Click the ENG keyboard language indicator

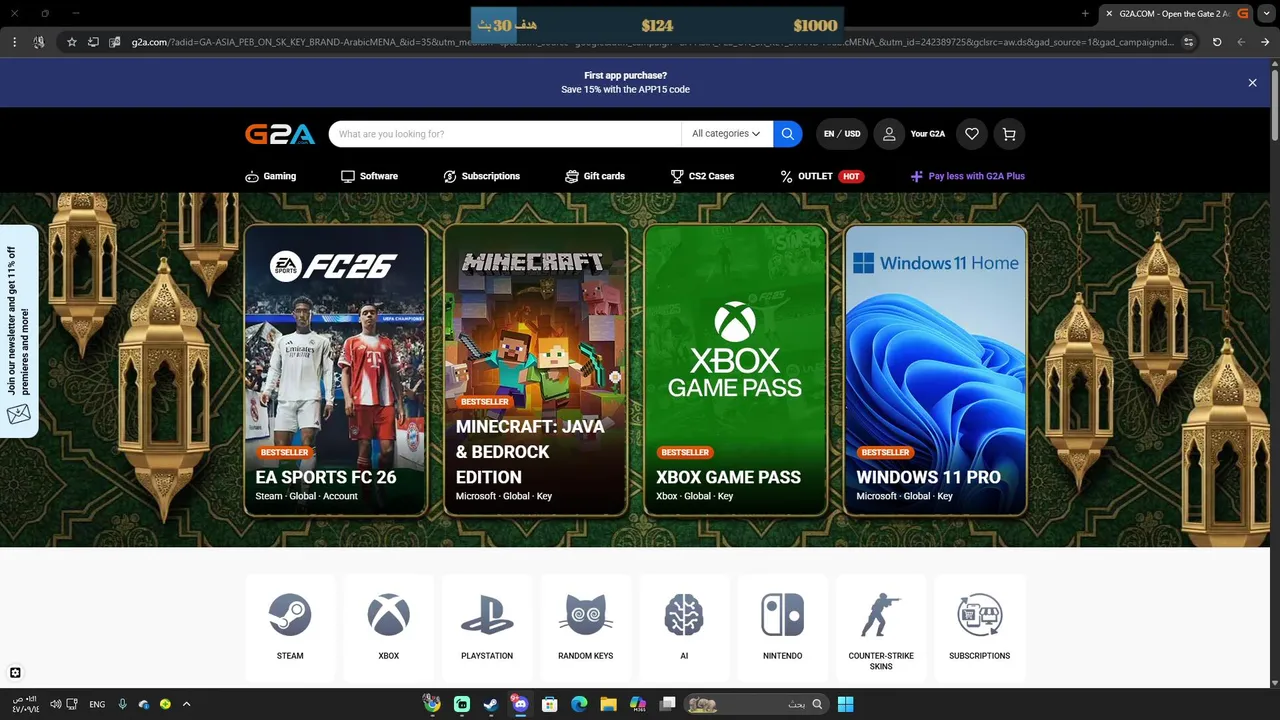coord(97,704)
